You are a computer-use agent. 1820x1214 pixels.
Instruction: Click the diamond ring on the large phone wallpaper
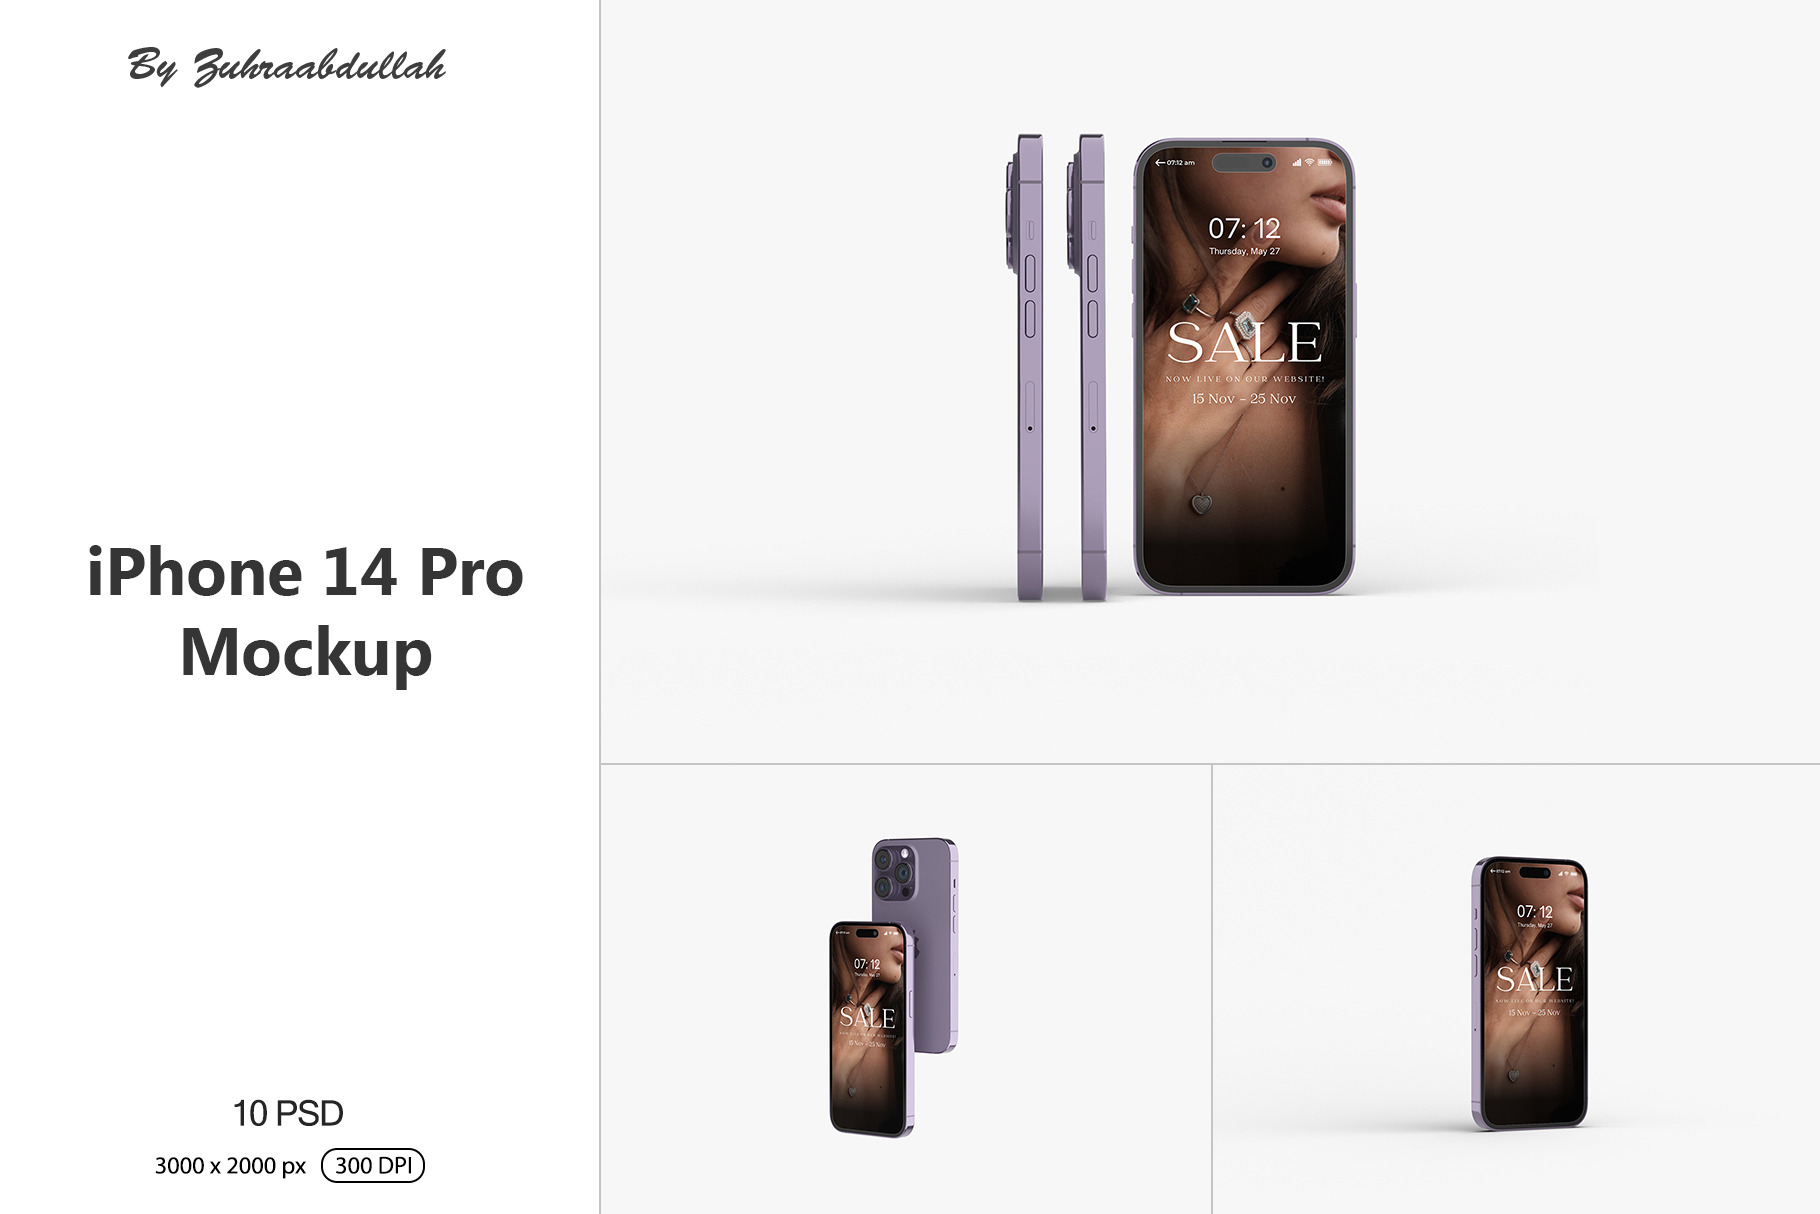(x=1246, y=324)
